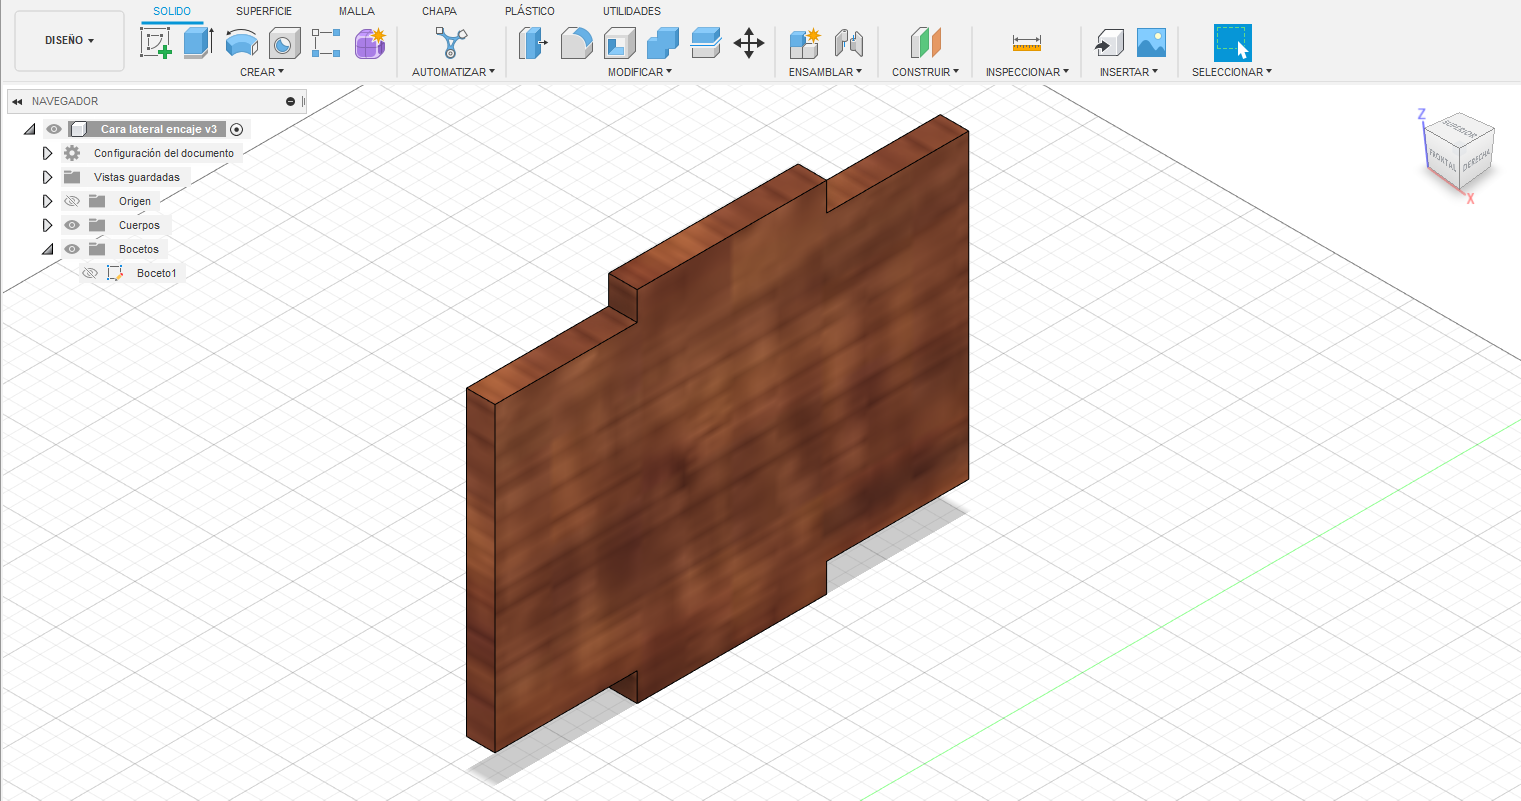Collapse the Bocetos node
The image size is (1521, 801).
point(47,249)
